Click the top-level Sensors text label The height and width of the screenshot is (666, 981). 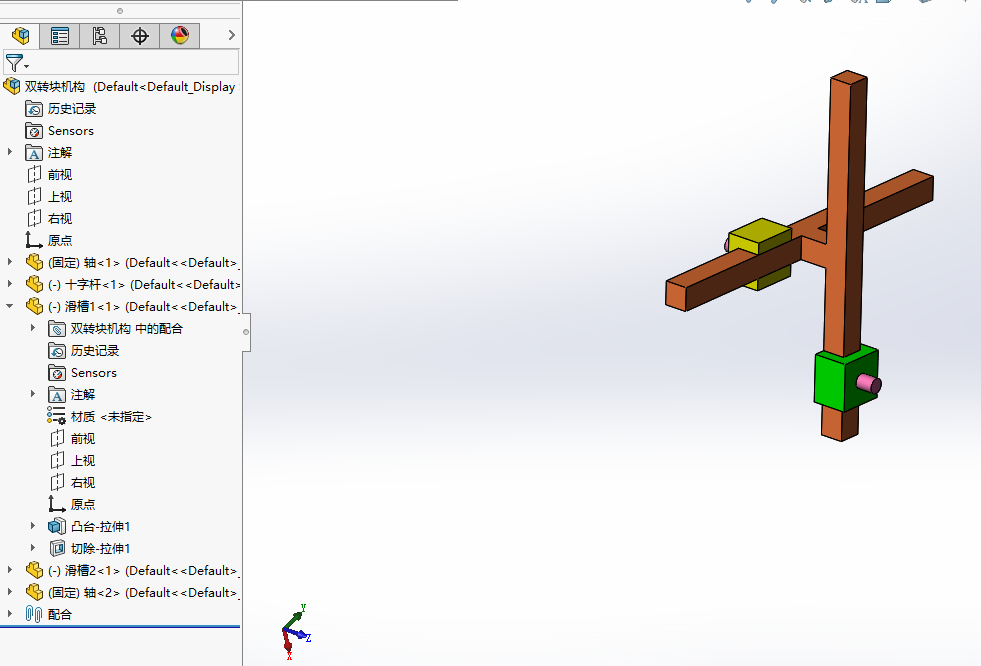71,131
